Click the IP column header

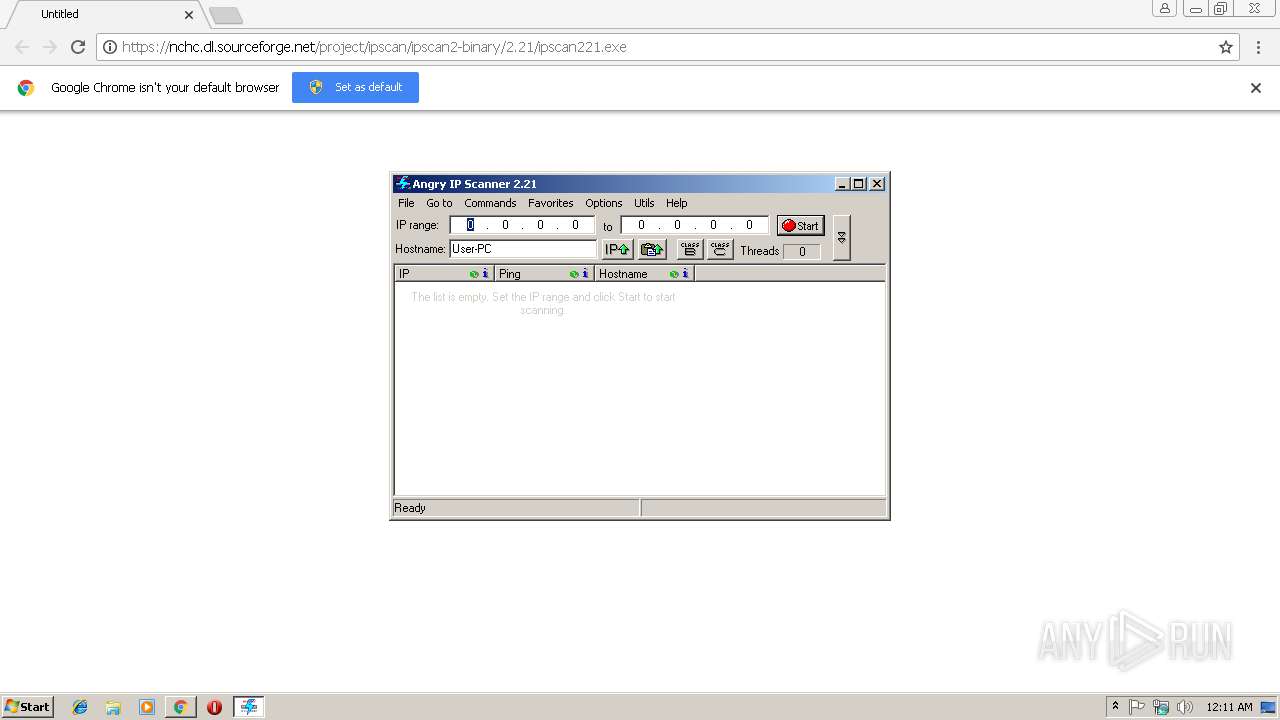[x=444, y=274]
